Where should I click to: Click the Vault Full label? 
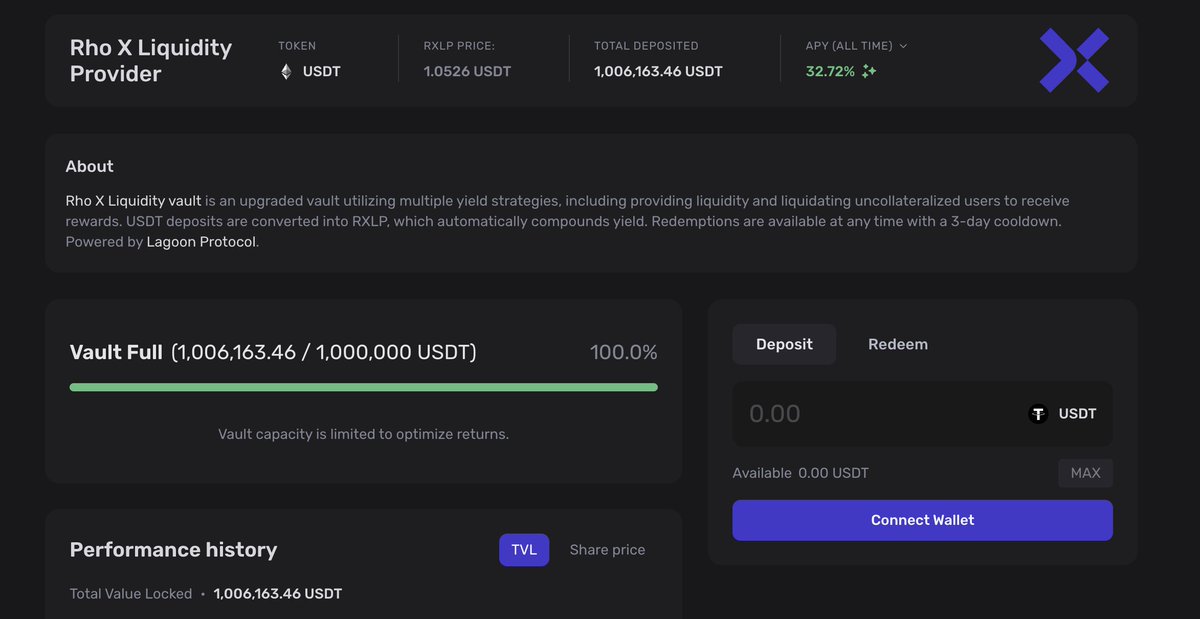116,352
